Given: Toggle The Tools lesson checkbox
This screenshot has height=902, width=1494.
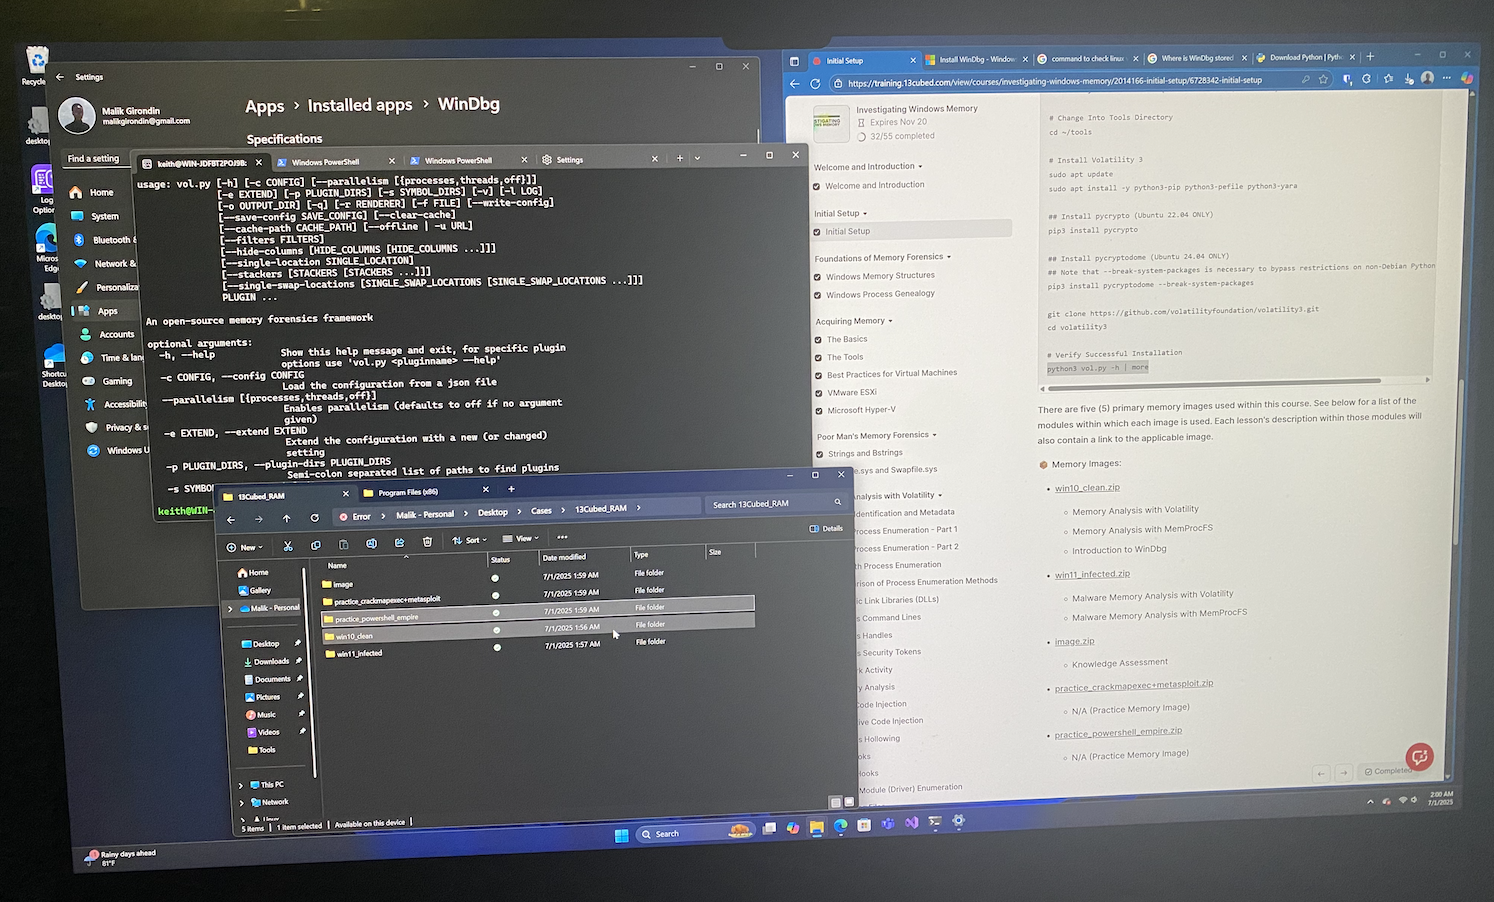Looking at the screenshot, I should tap(818, 358).
